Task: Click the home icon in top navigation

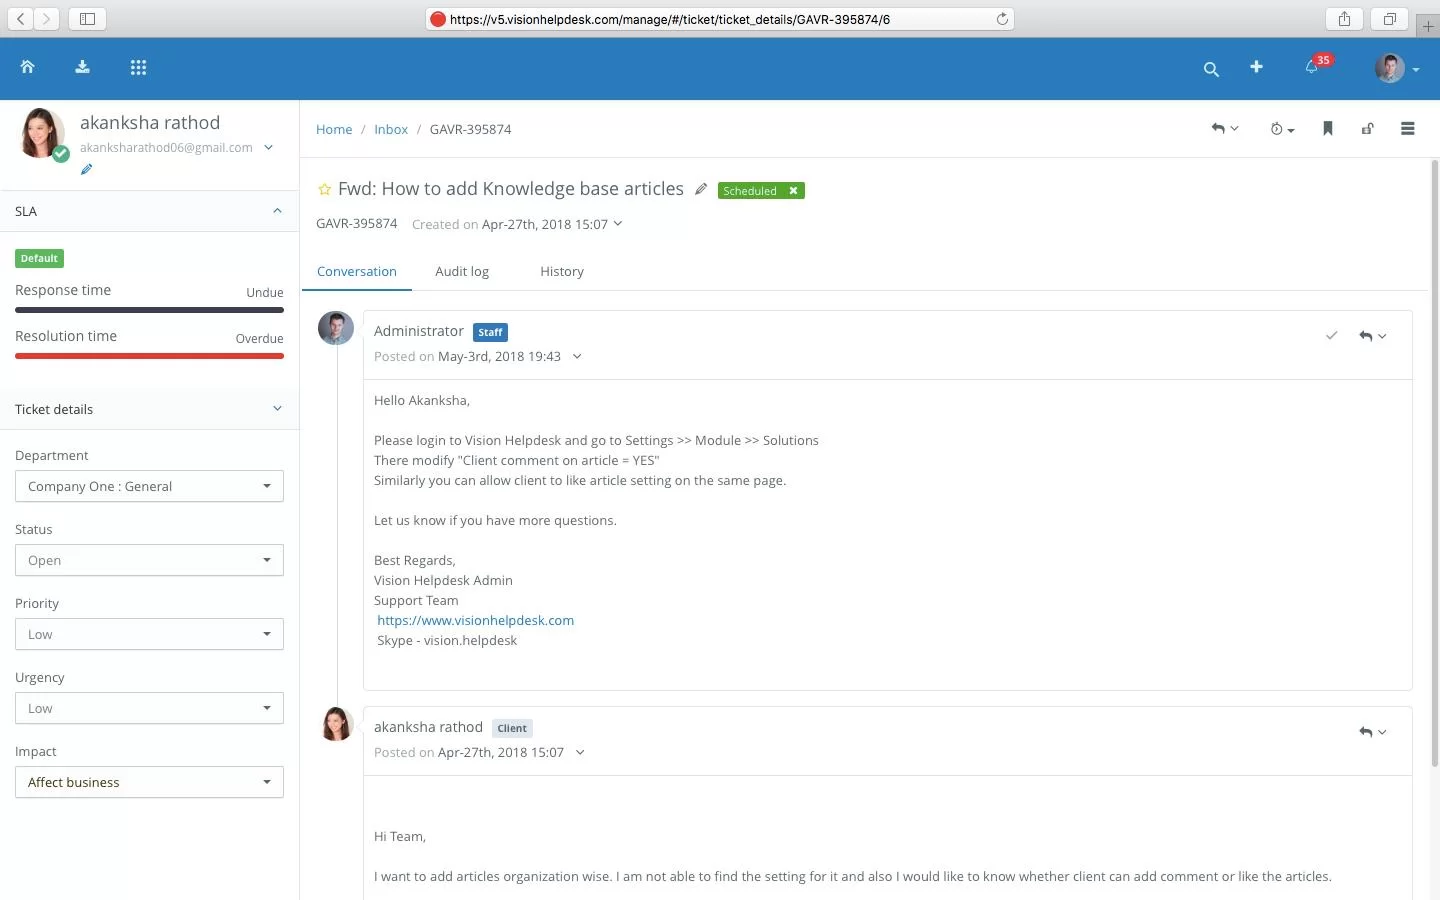Action: point(28,67)
